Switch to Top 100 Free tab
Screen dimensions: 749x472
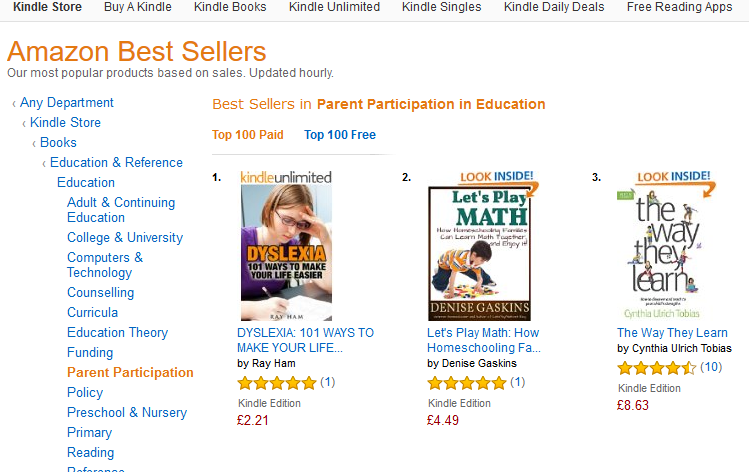(340, 135)
